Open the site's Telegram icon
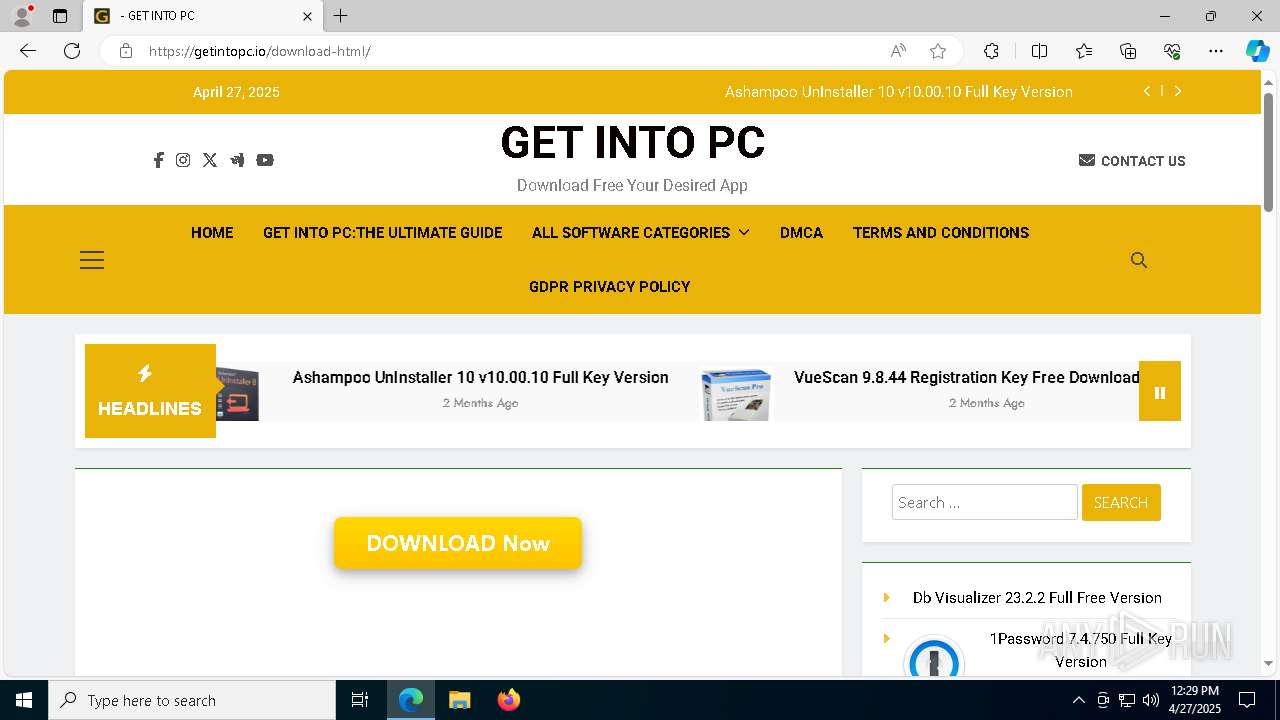 (237, 160)
